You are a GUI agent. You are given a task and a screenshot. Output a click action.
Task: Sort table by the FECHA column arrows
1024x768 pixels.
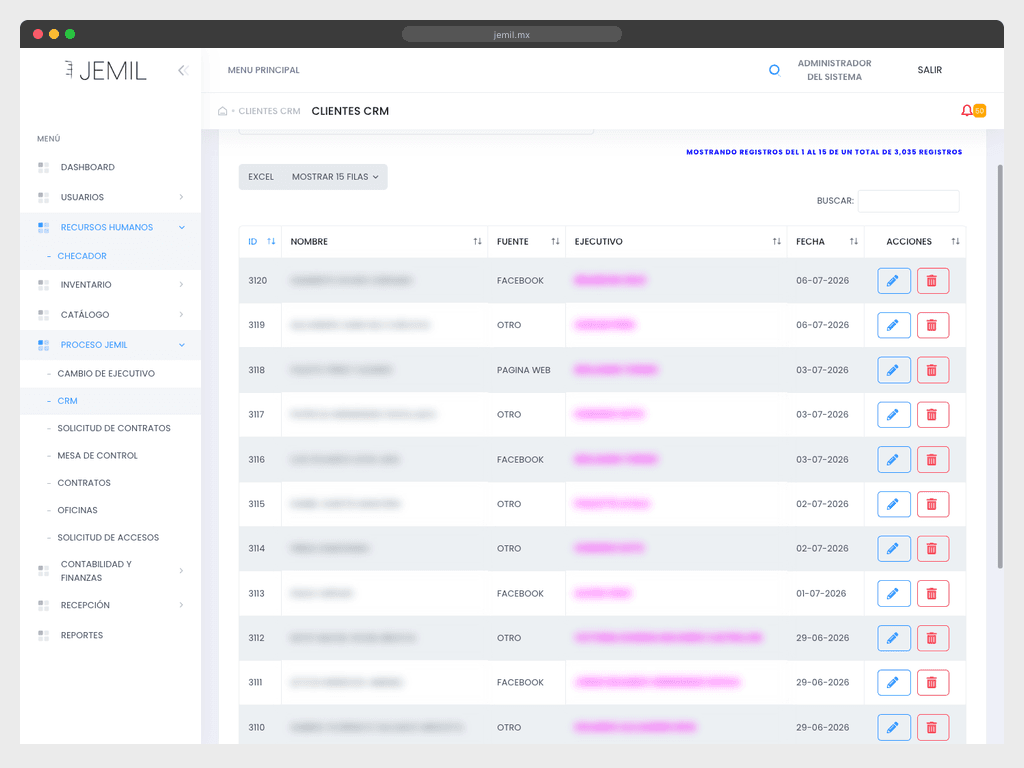[x=854, y=242]
